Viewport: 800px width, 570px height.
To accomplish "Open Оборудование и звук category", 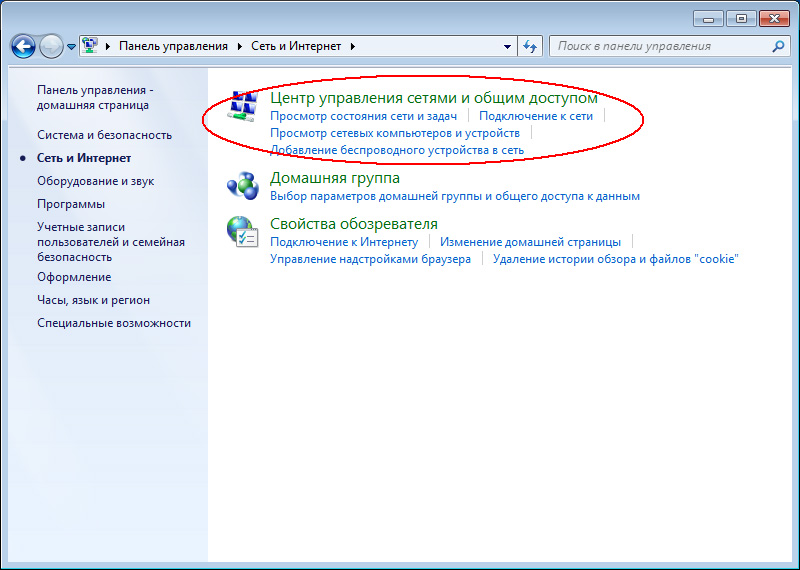I will coord(95,181).
